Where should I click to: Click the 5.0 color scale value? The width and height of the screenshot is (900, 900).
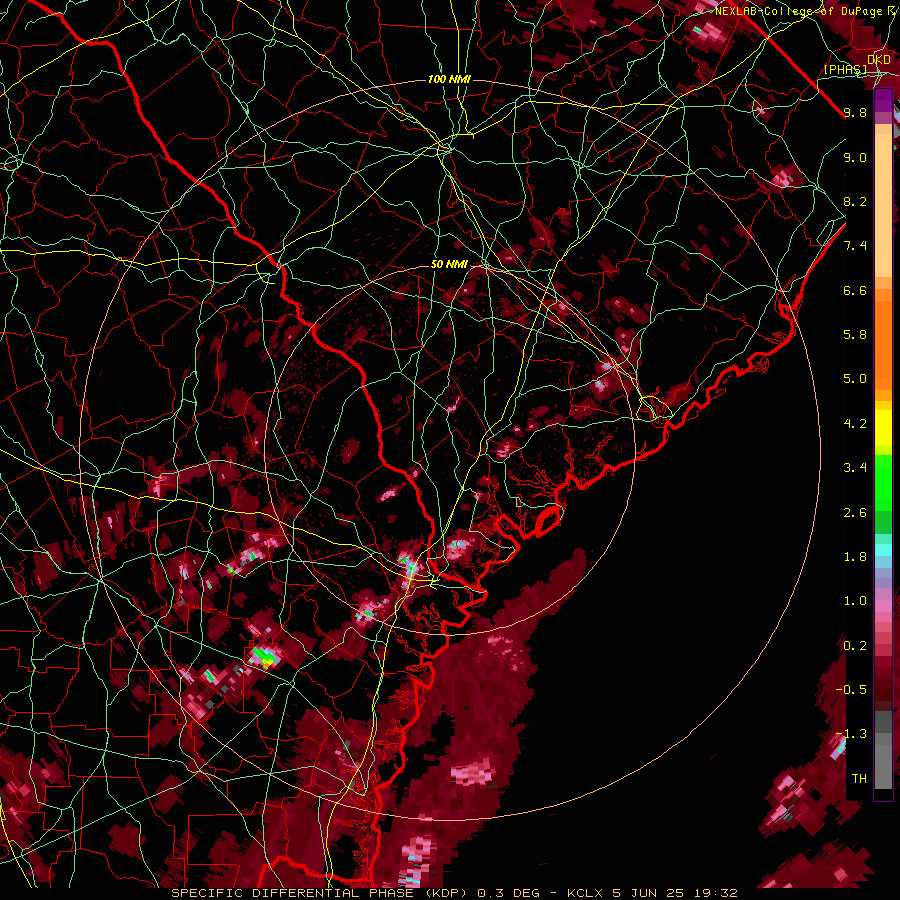tap(855, 379)
